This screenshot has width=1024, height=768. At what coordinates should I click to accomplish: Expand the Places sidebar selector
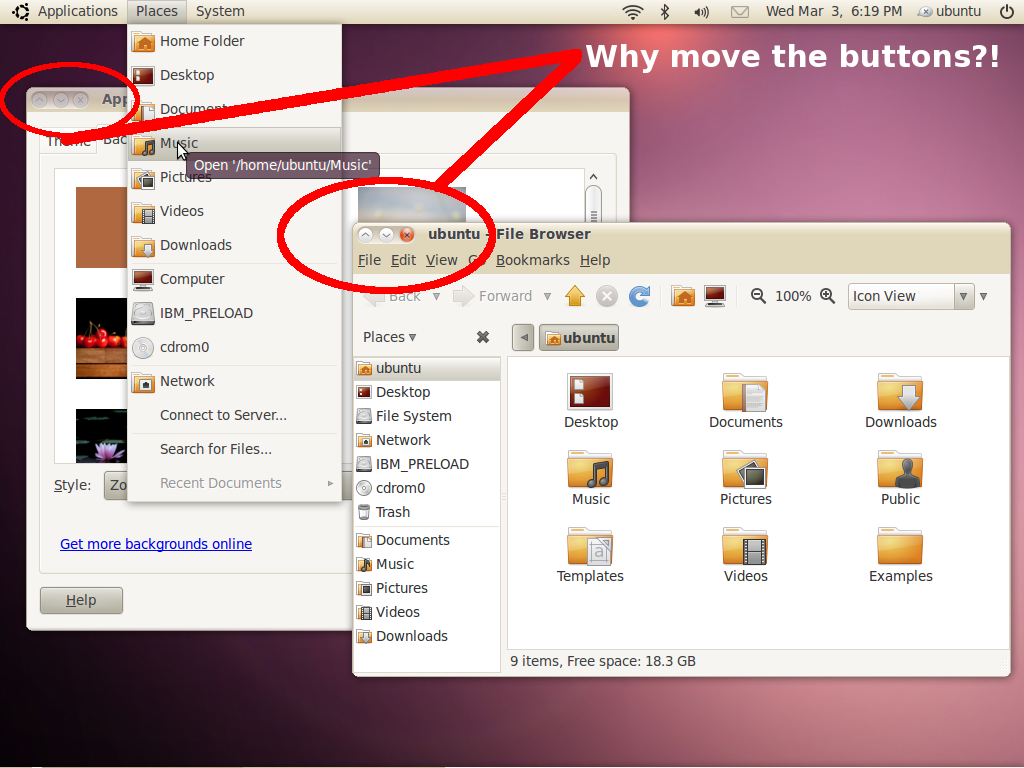click(390, 337)
